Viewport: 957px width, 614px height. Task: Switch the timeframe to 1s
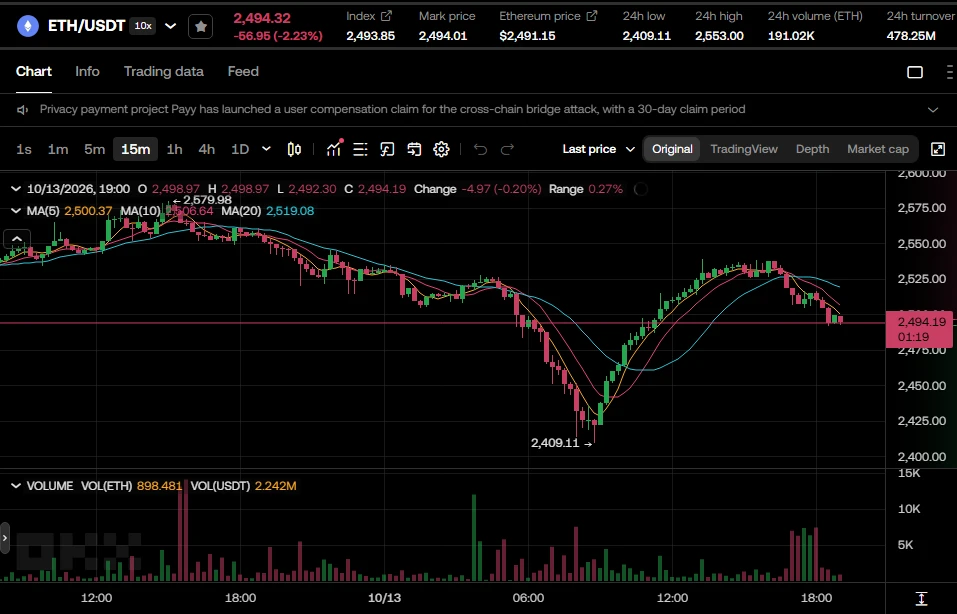(x=24, y=150)
